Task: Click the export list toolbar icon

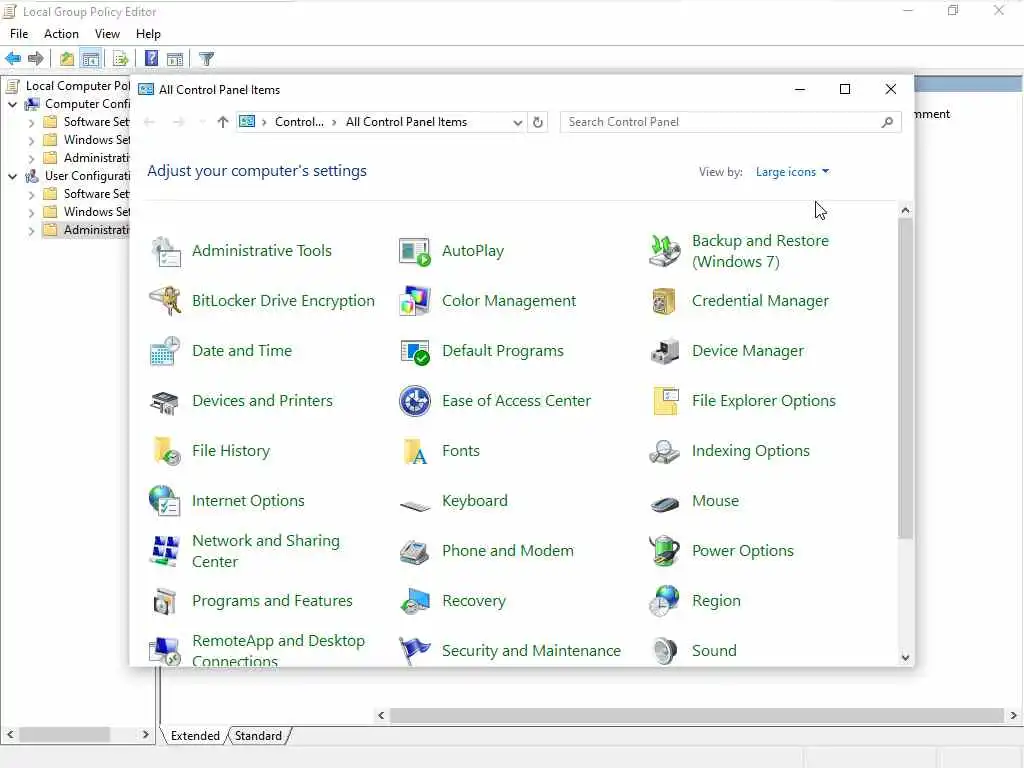Action: [x=121, y=59]
